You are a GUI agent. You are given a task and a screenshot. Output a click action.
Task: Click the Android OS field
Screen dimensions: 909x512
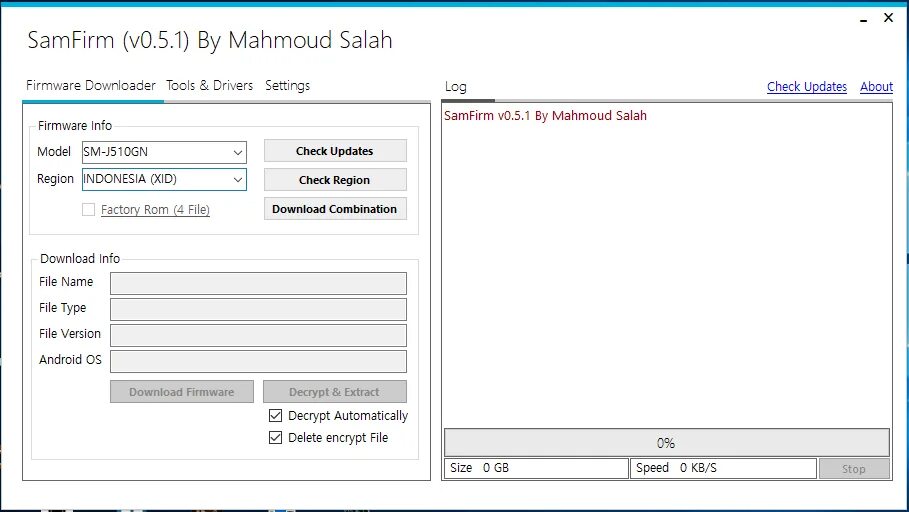pos(259,362)
